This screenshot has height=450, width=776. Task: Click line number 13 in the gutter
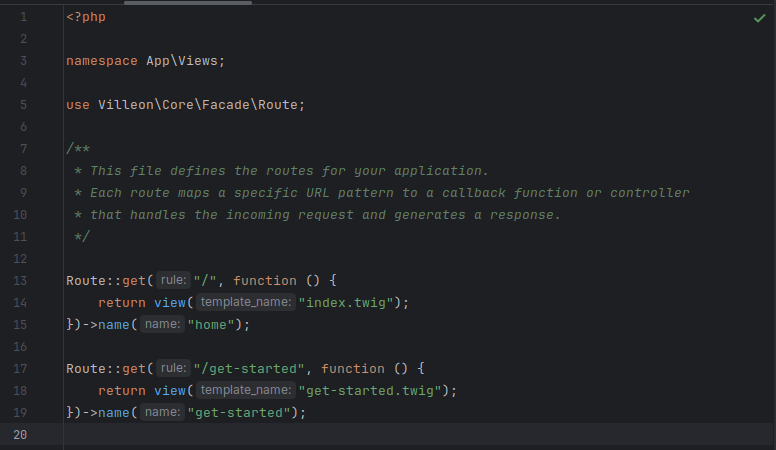[22, 281]
